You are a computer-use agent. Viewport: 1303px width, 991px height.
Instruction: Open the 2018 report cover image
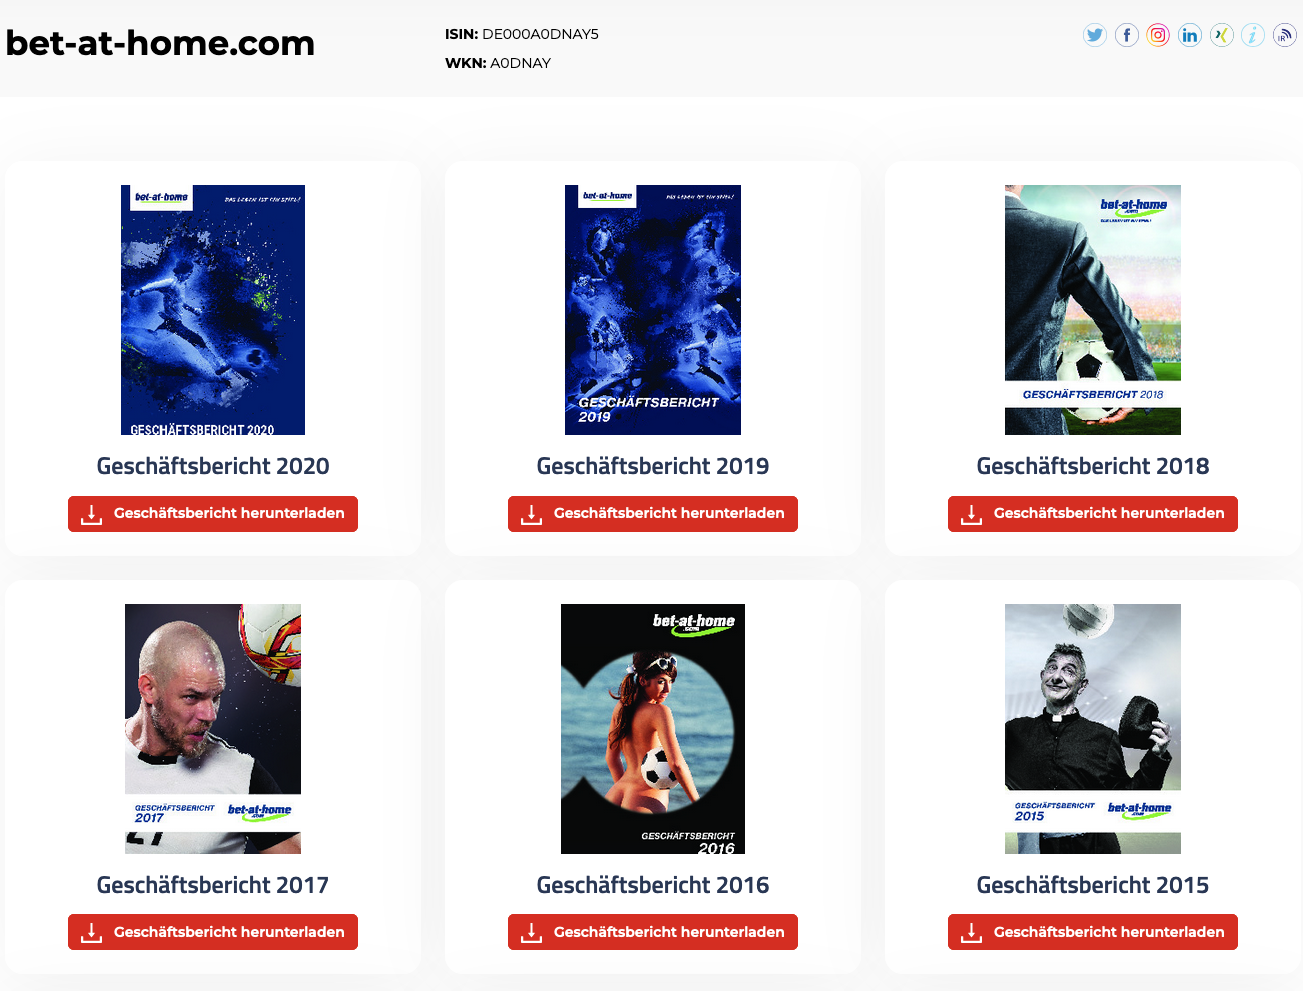pyautogui.click(x=1093, y=310)
